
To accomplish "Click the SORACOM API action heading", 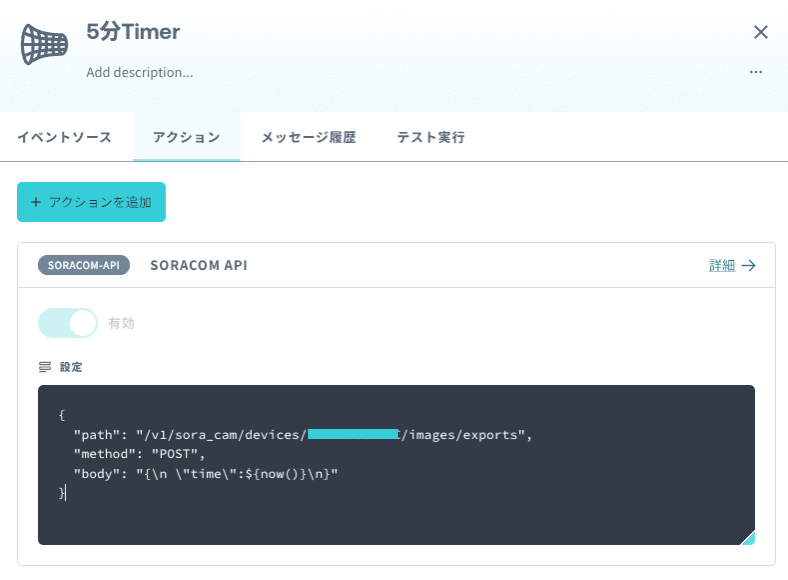I will pyautogui.click(x=199, y=265).
